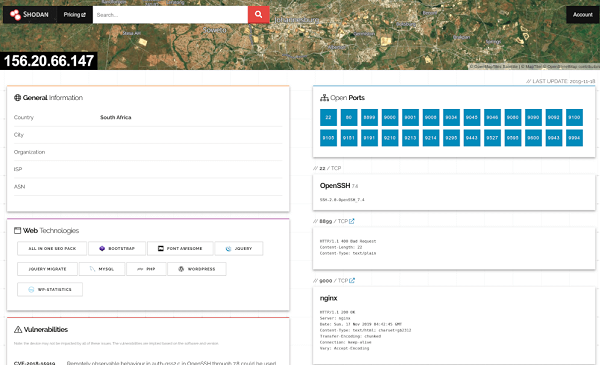Jump to port 9191 tile

coord(369,138)
